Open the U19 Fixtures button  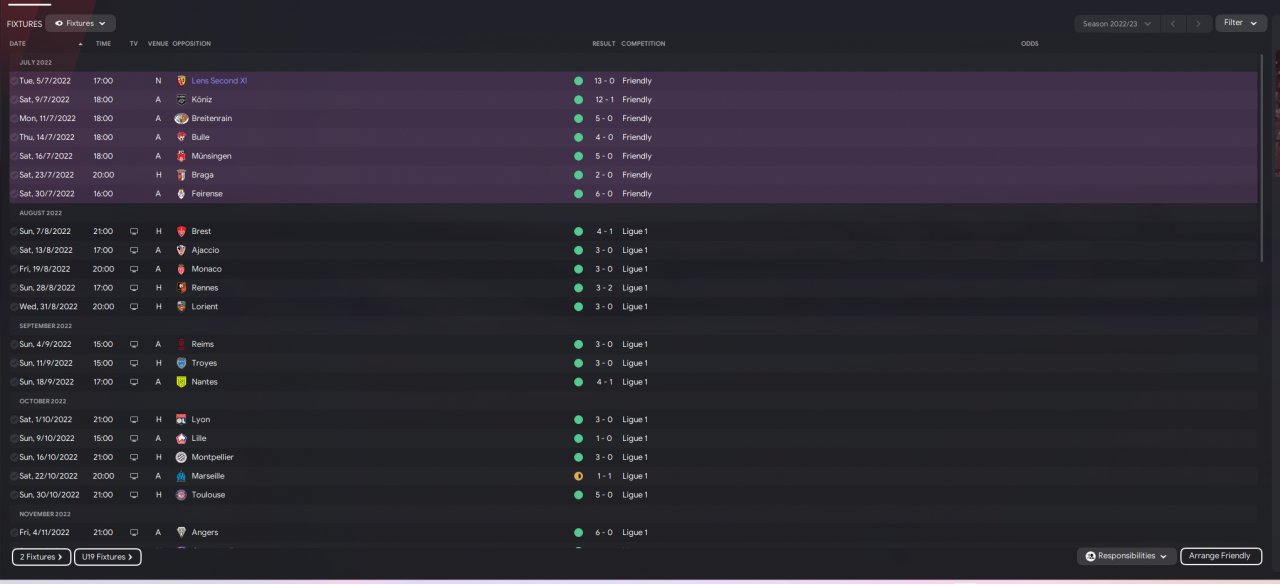point(107,557)
